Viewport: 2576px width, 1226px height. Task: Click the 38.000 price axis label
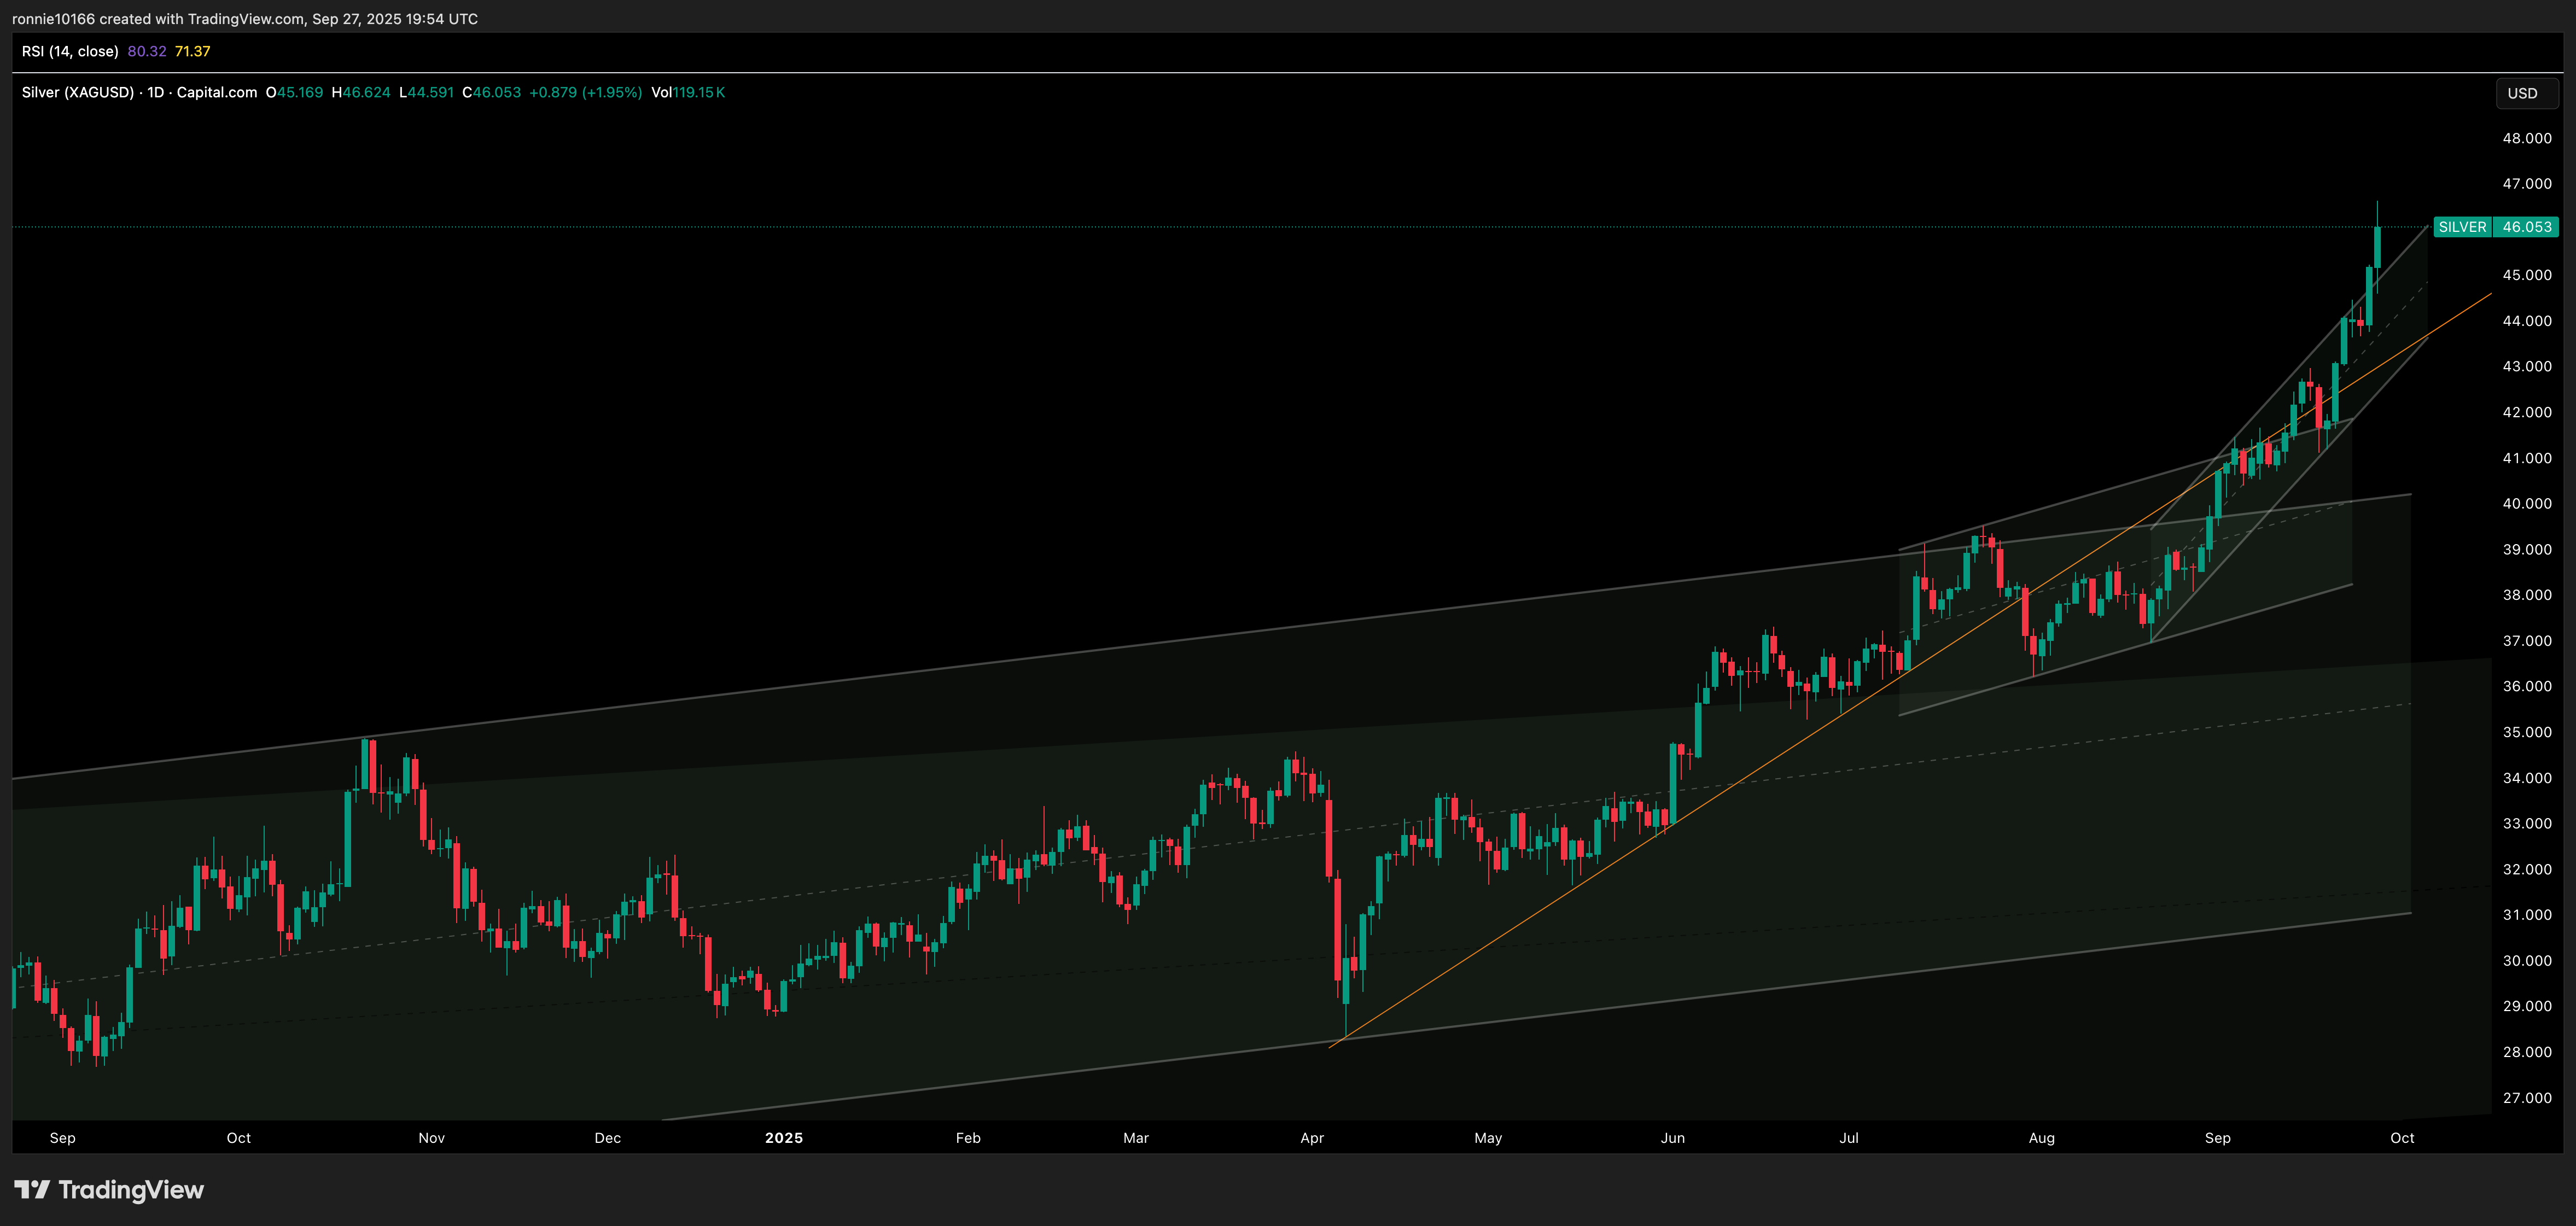point(2527,595)
